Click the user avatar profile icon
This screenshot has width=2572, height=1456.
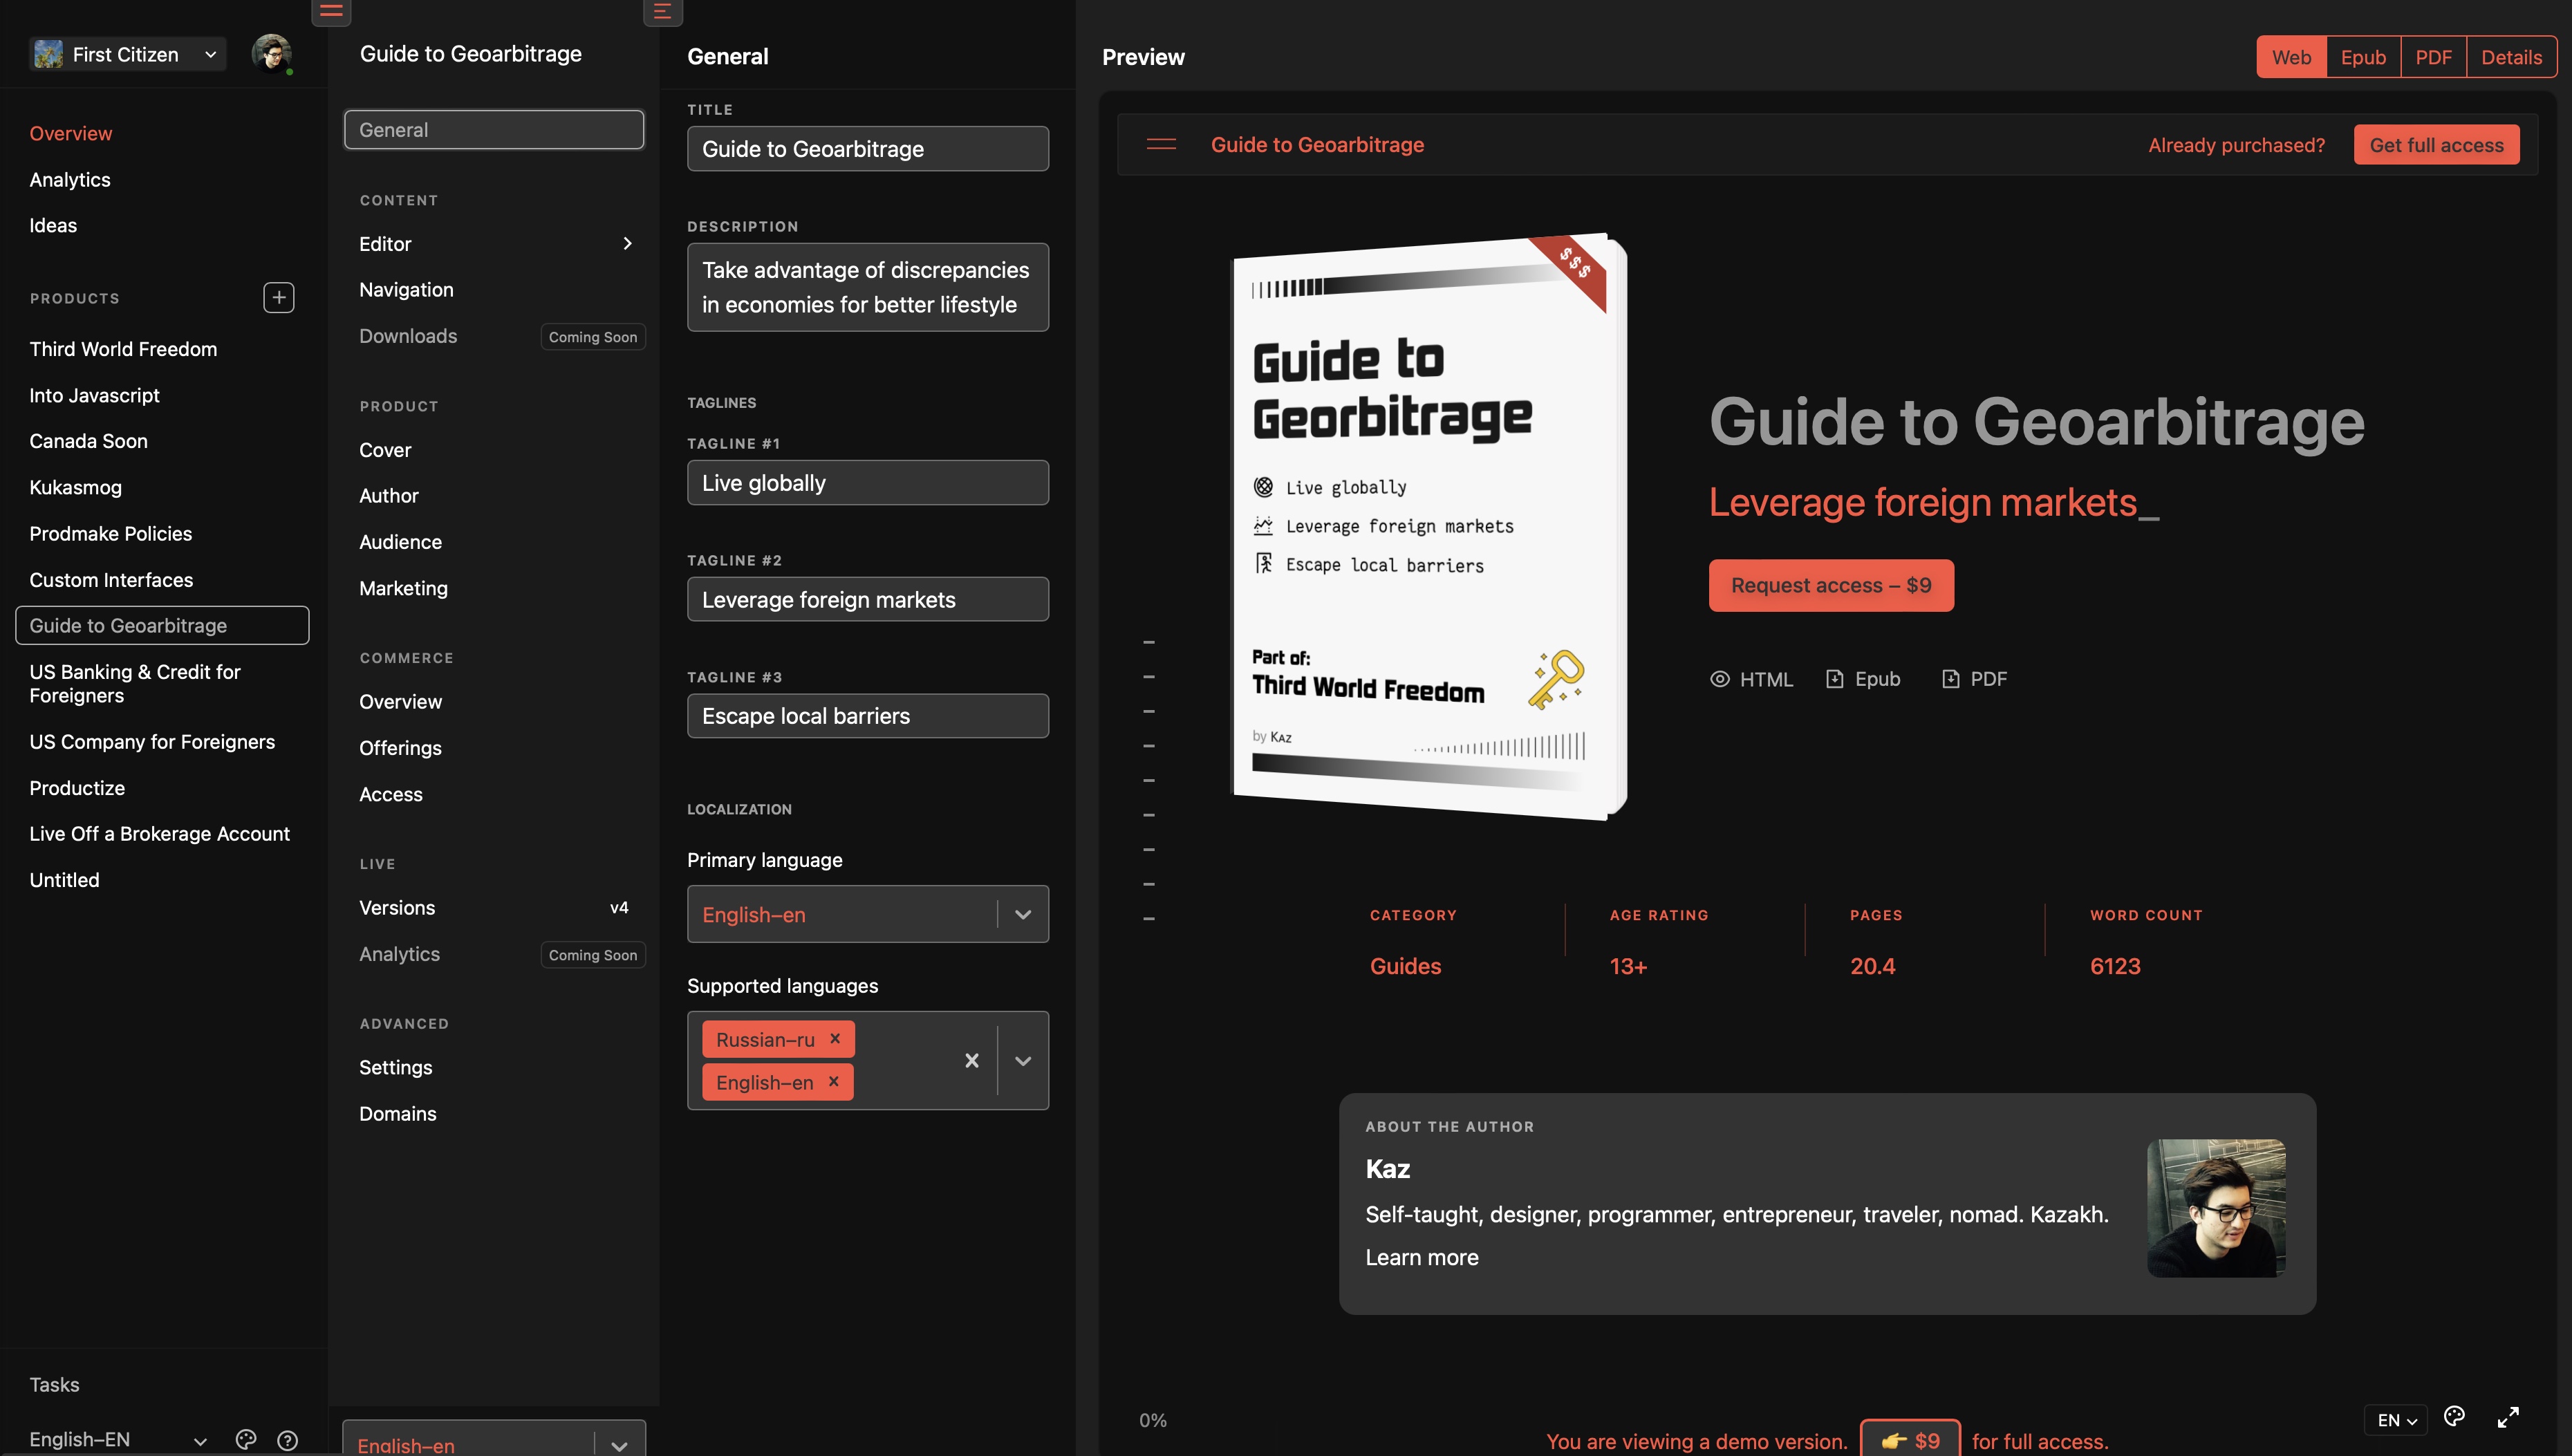click(271, 53)
